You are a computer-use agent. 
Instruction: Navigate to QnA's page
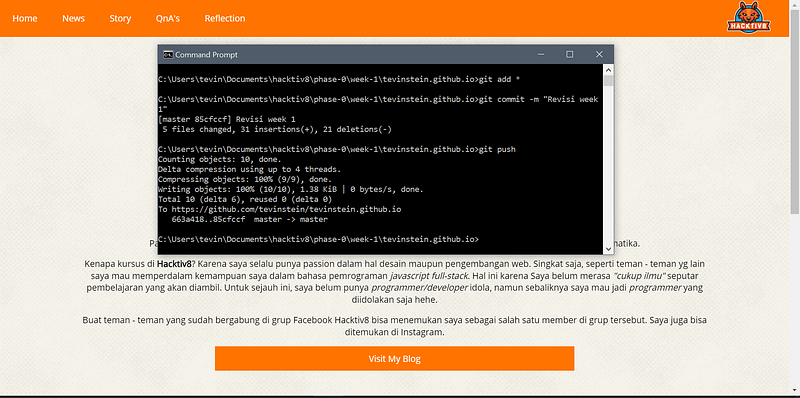coord(168,18)
